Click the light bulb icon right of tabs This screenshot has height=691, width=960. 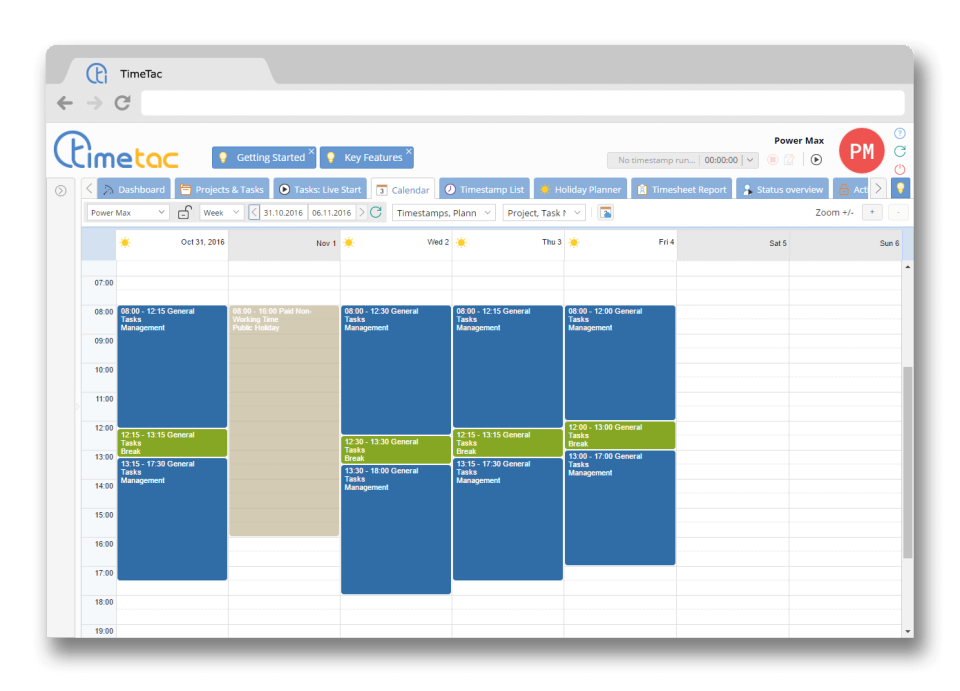[900, 189]
